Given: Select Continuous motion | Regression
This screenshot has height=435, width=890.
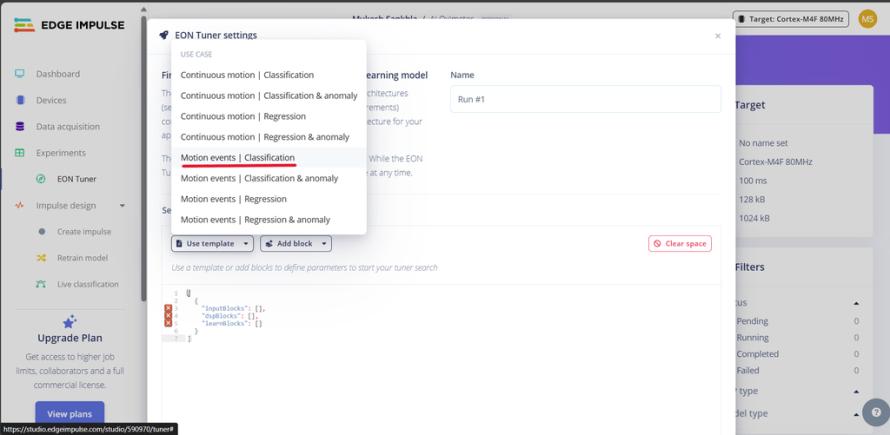Looking at the screenshot, I should pos(268,116).
